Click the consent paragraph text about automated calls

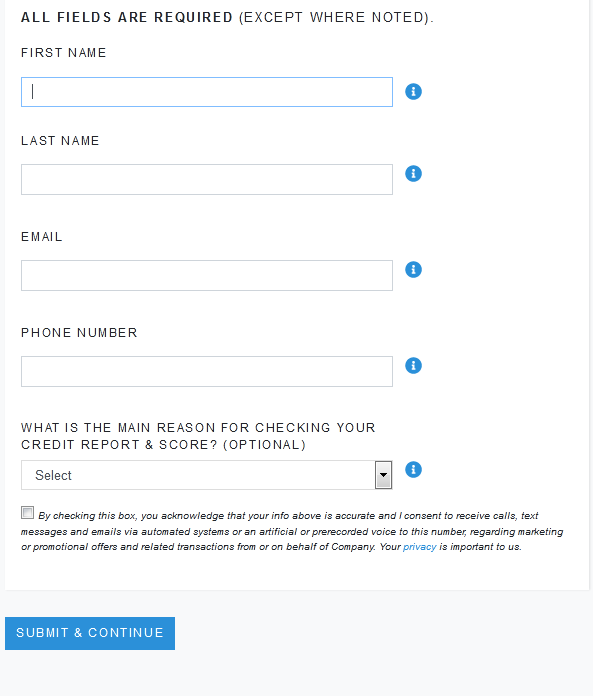point(292,531)
